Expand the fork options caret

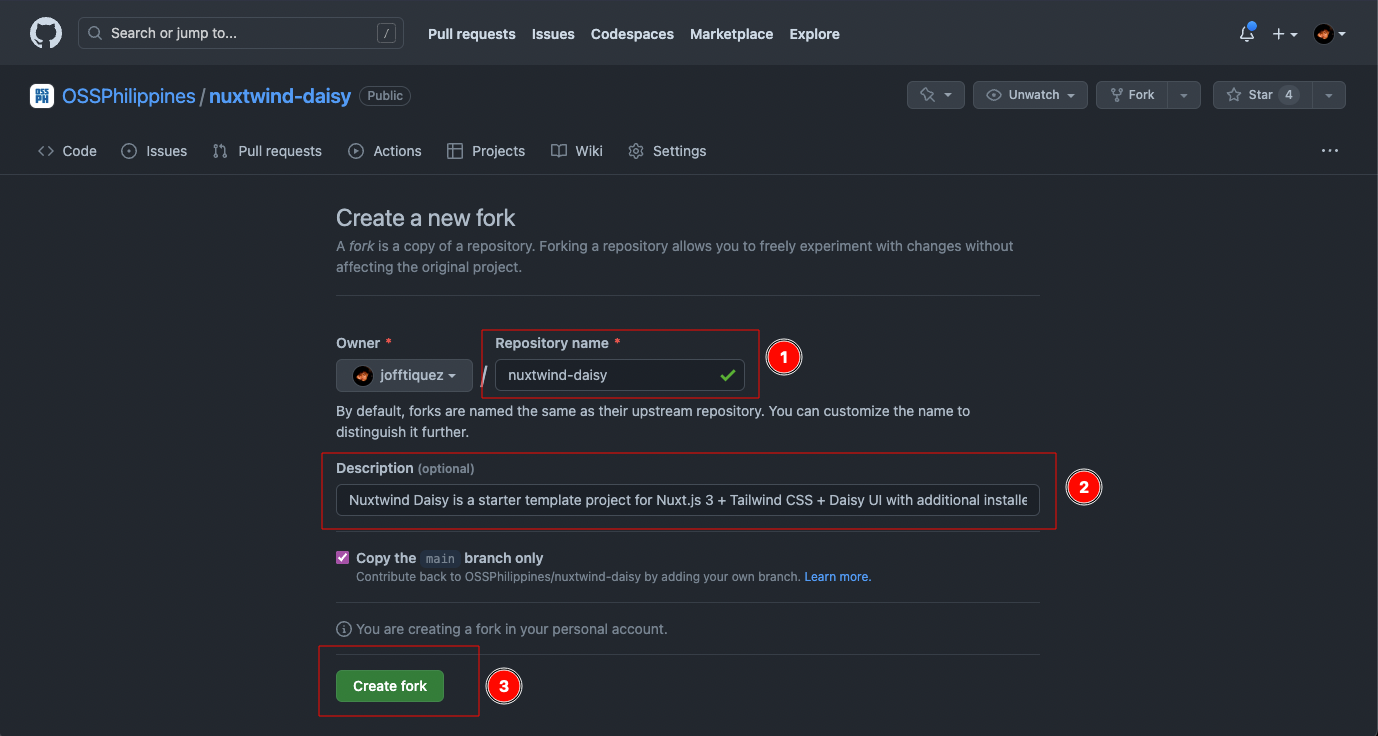1184,95
